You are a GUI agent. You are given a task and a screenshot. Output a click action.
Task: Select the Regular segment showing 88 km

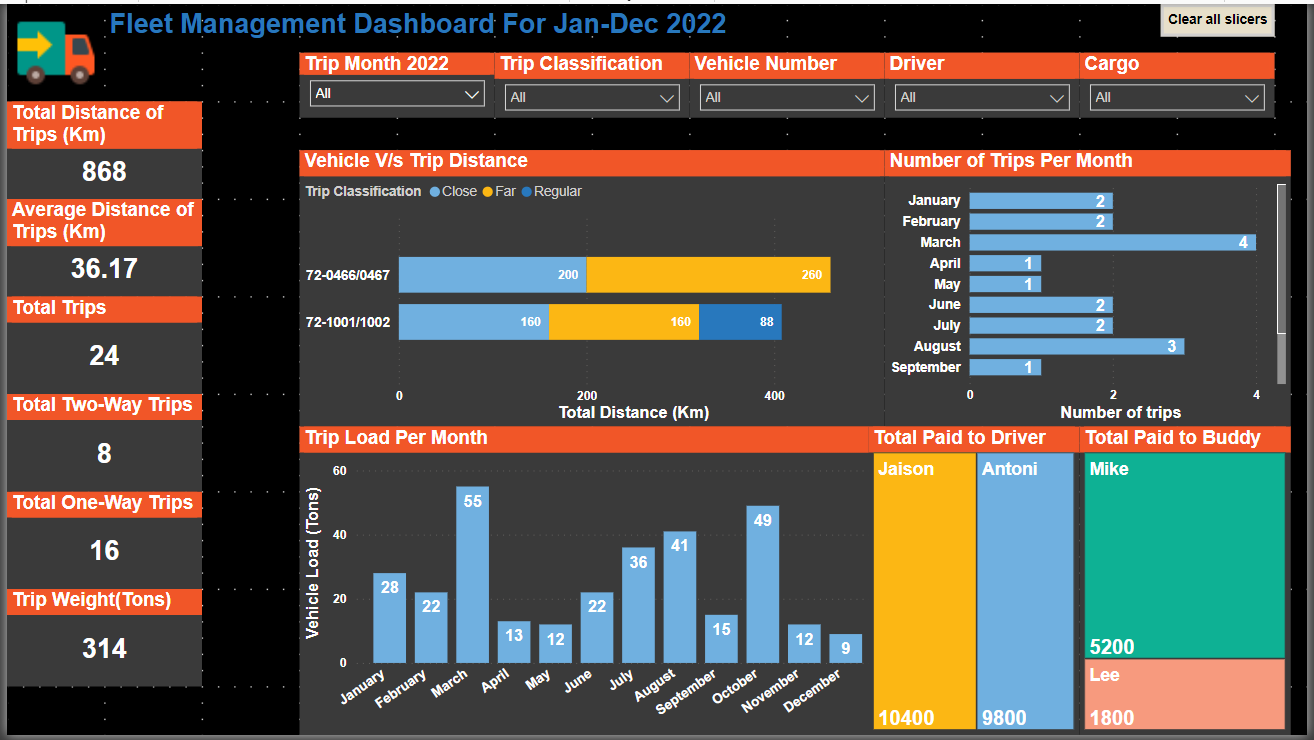tap(740, 322)
